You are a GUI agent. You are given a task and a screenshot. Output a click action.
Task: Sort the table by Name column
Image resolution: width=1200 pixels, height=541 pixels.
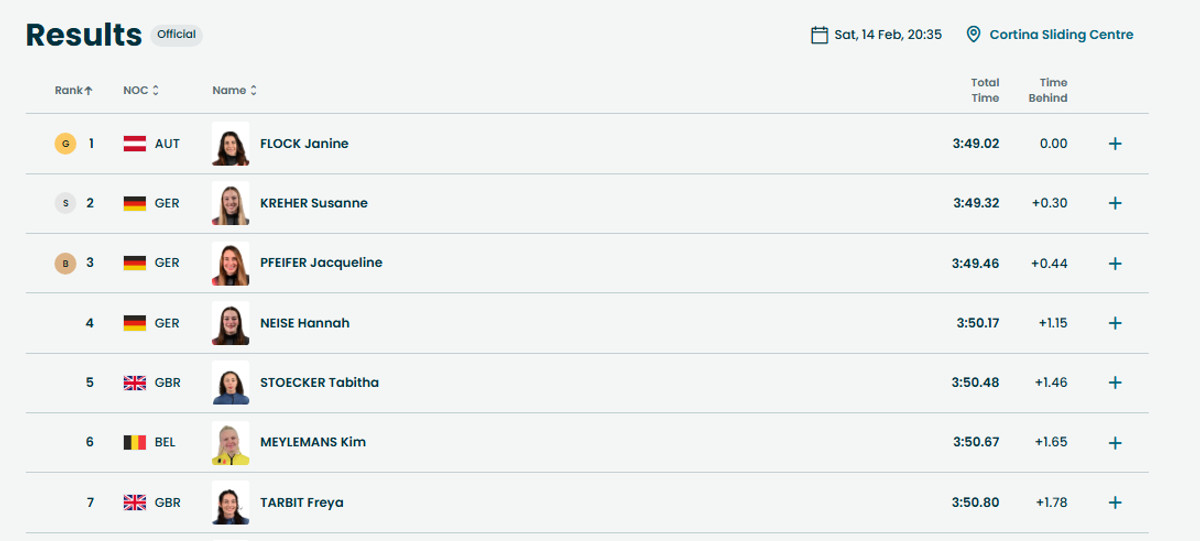[234, 90]
